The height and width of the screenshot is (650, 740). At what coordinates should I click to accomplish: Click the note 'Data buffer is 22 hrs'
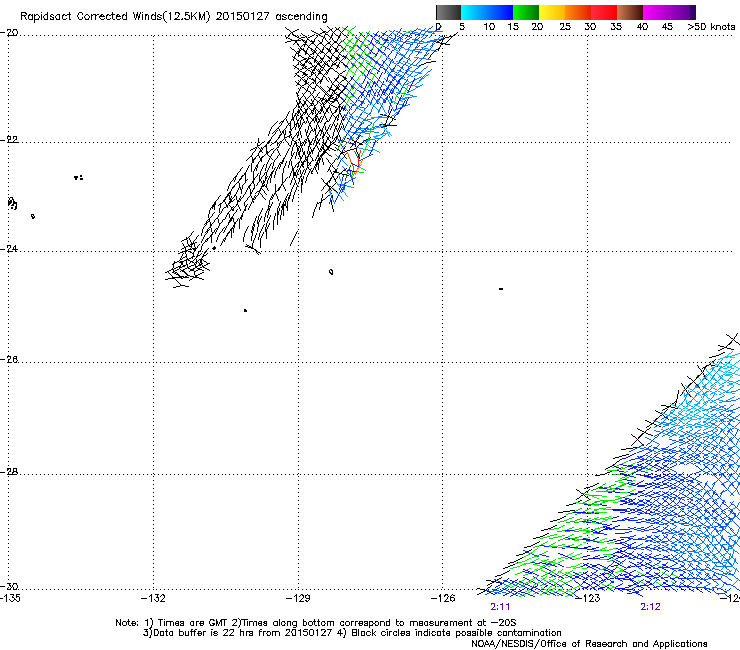click(205, 633)
